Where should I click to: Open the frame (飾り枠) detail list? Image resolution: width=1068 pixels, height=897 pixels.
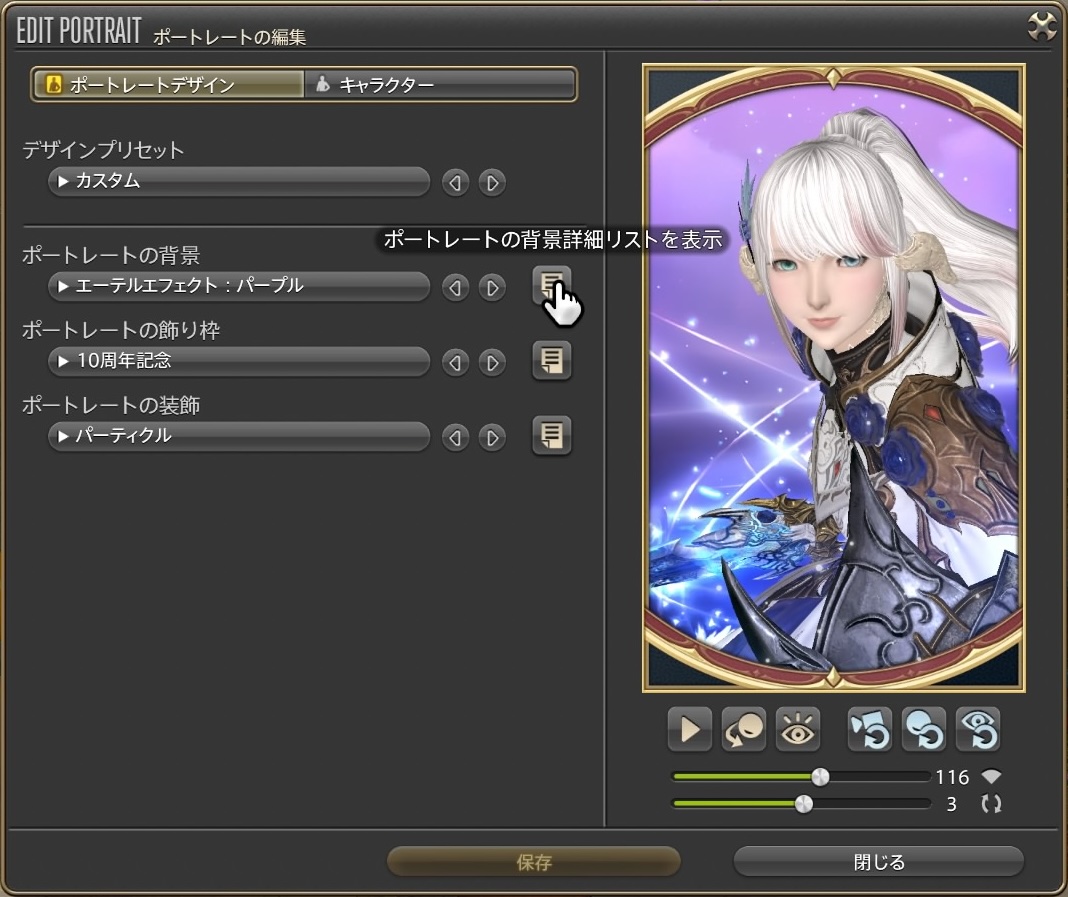[551, 360]
